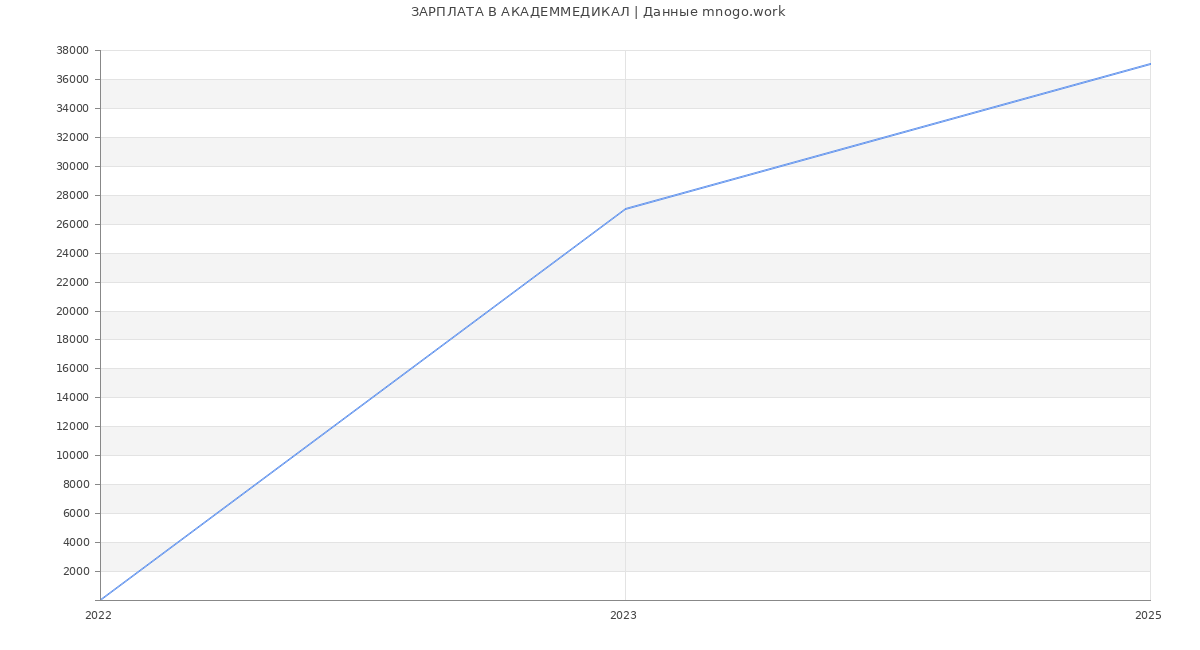Screen dimensions: 1200x650
Task: Click the 20000 y-axis value
Action: [72, 312]
